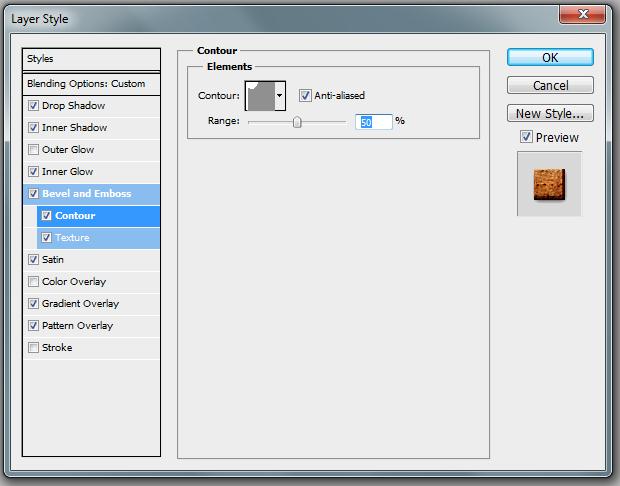Click the New Style button
This screenshot has width=620, height=486.
tap(550, 113)
